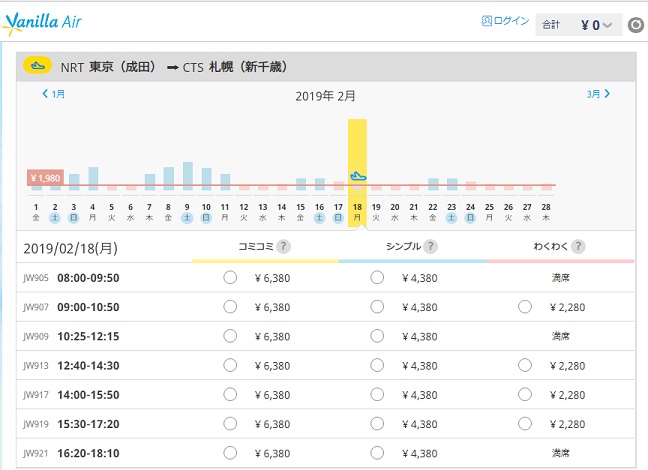648x470 pixels.
Task: Click the シンプル fare column header
Action: pos(403,246)
